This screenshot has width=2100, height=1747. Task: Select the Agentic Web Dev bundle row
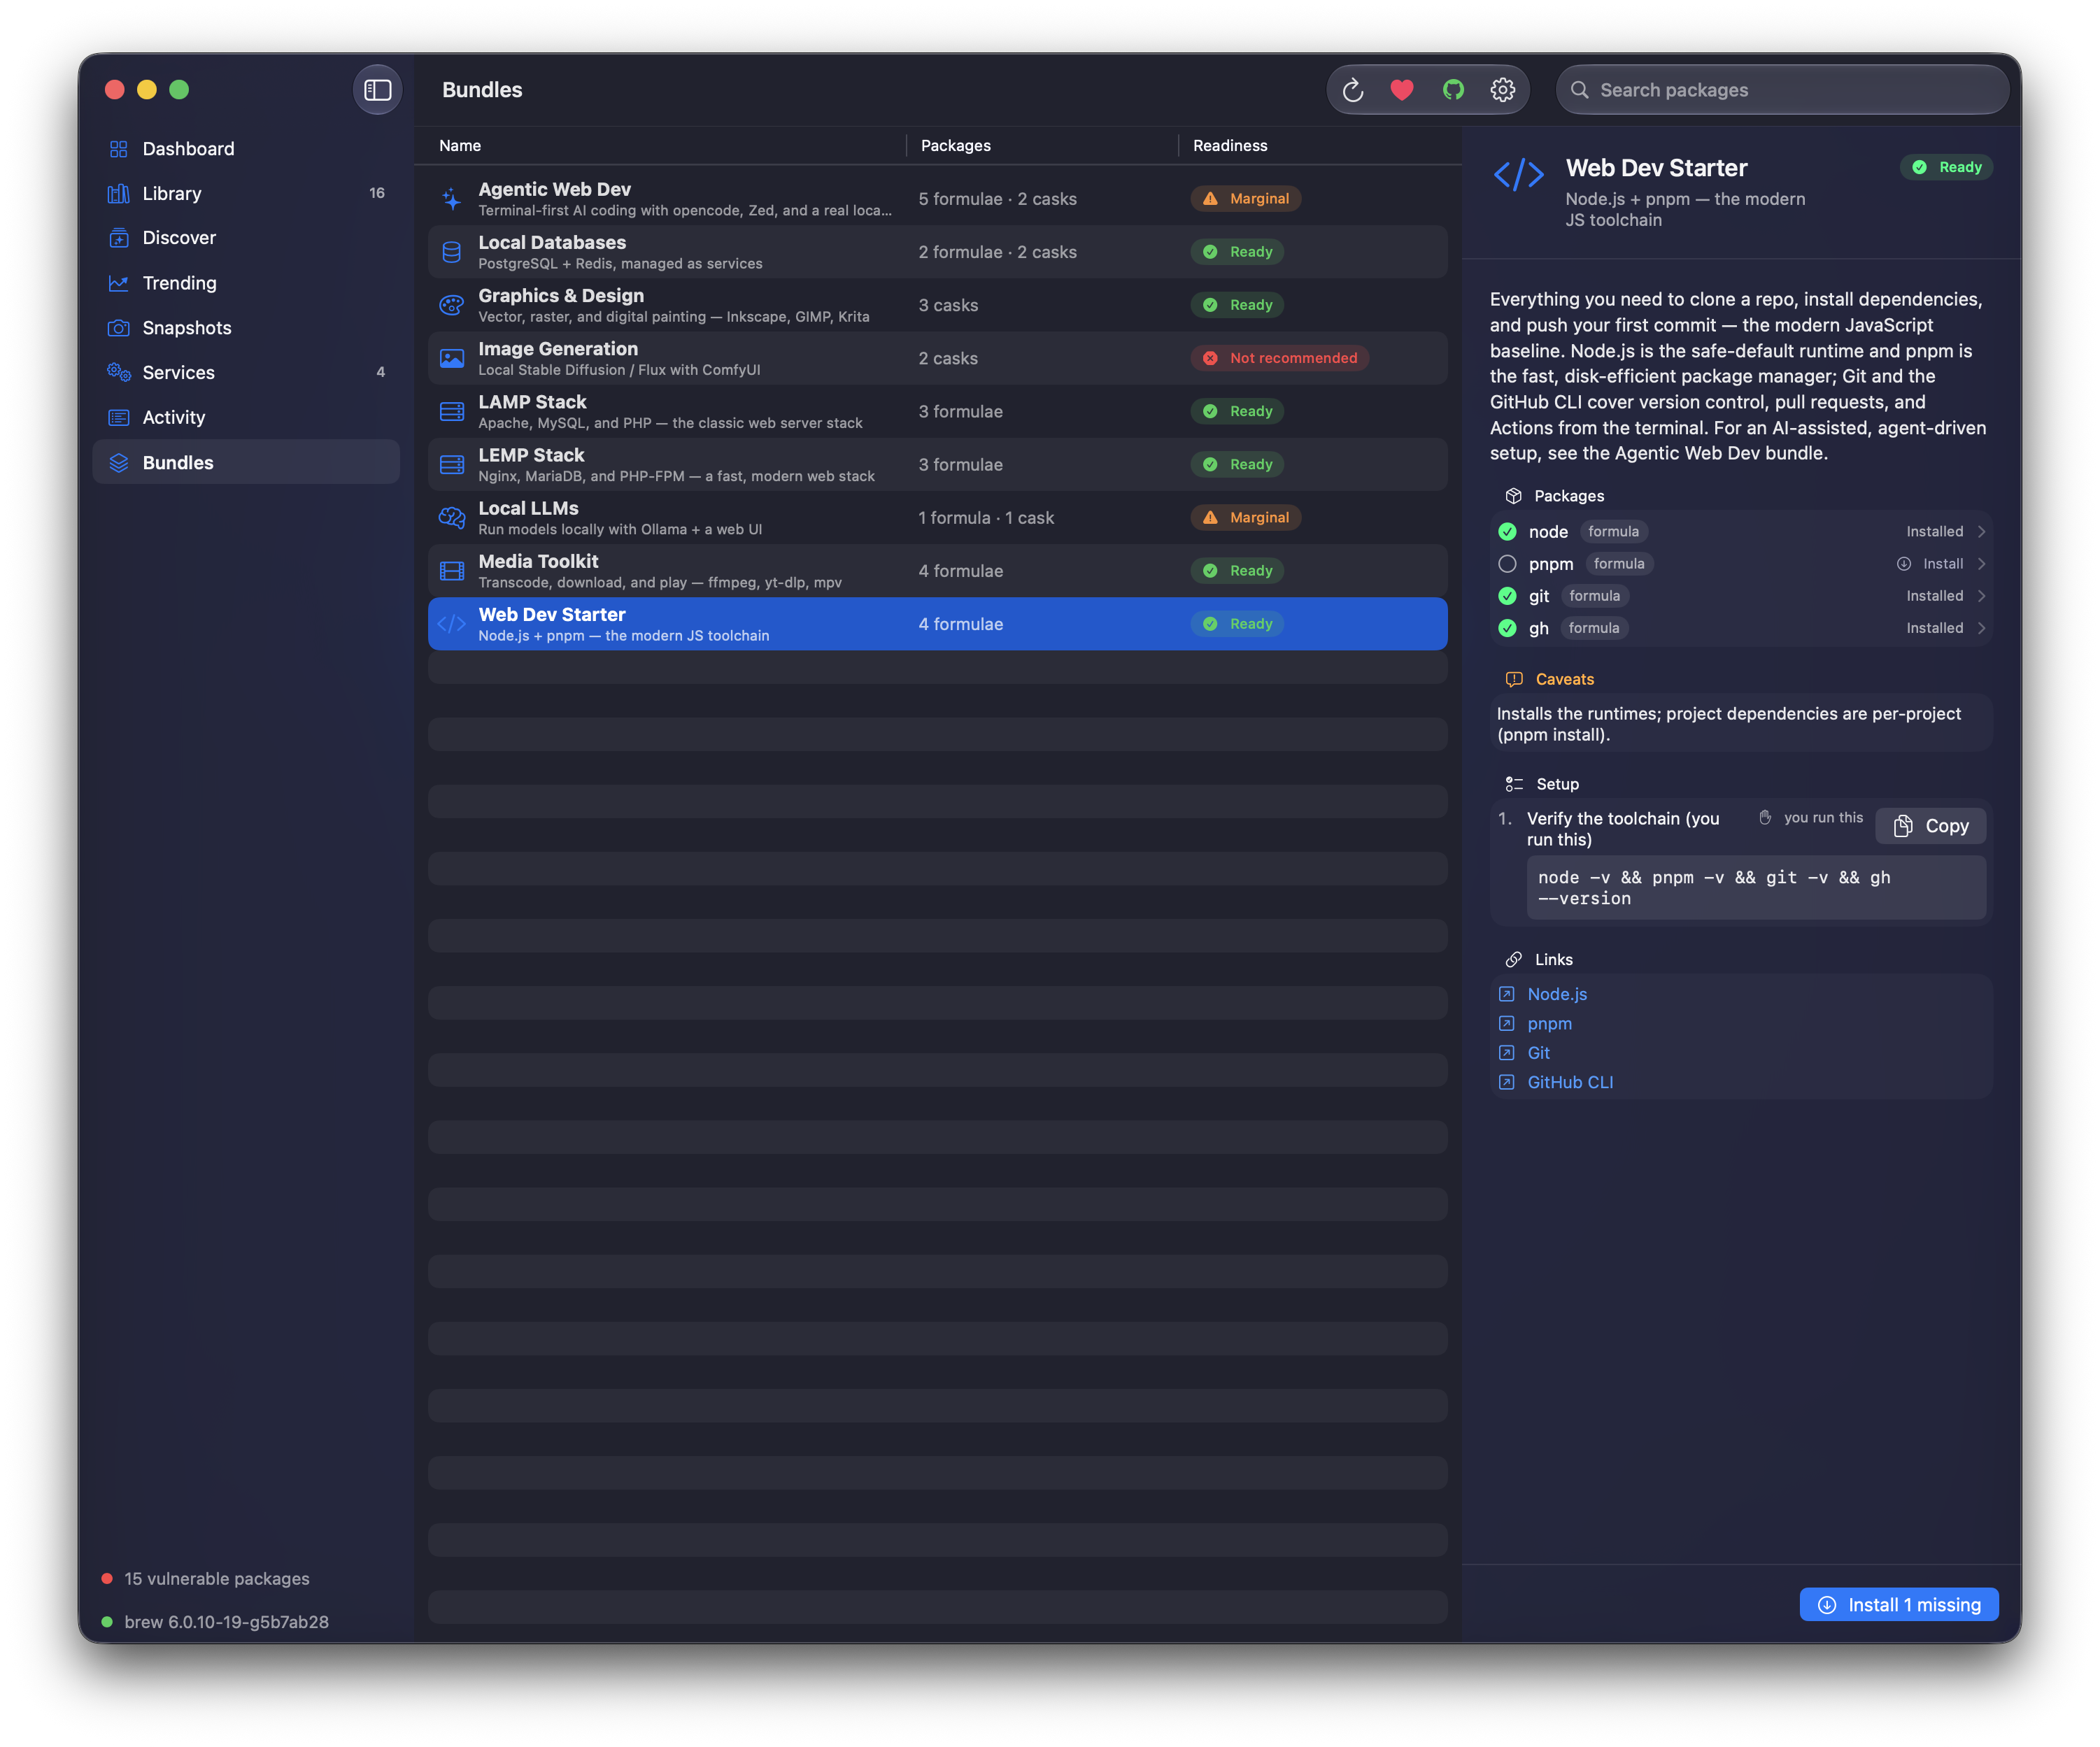pyautogui.click(x=937, y=199)
